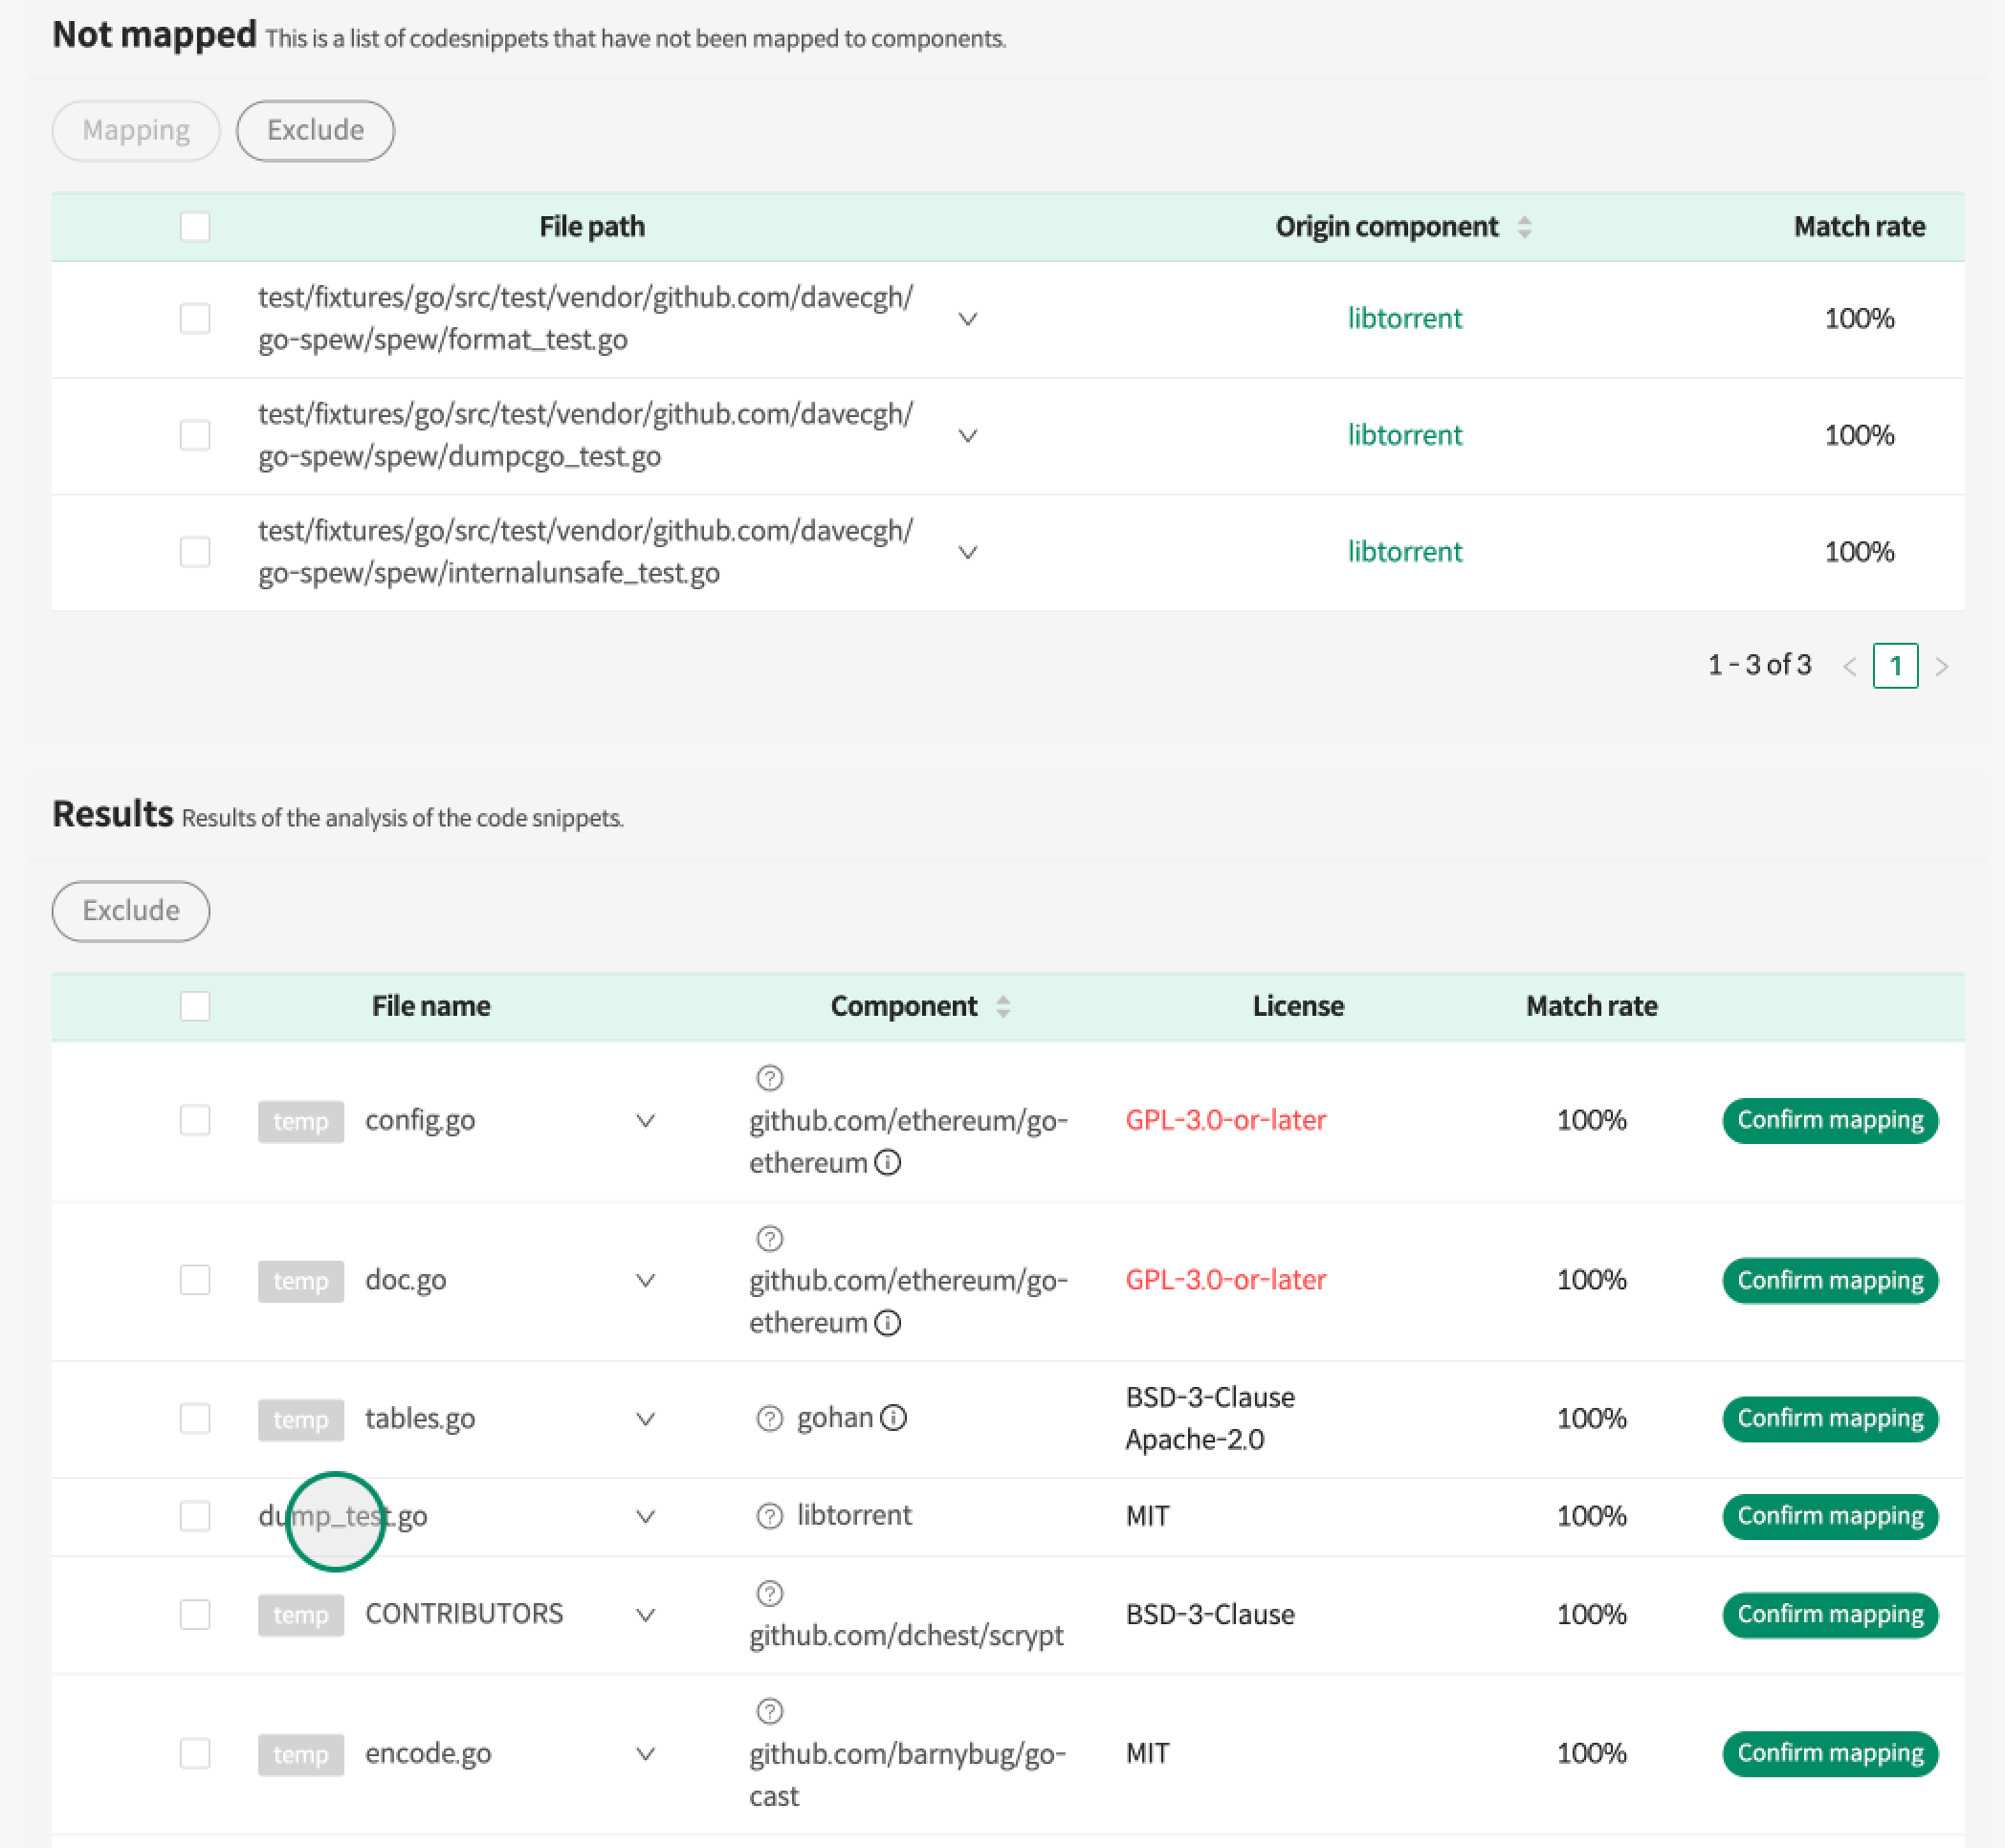Click info icon in config.go row's go-ethereum component
2005x1848 pixels.
[x=888, y=1163]
